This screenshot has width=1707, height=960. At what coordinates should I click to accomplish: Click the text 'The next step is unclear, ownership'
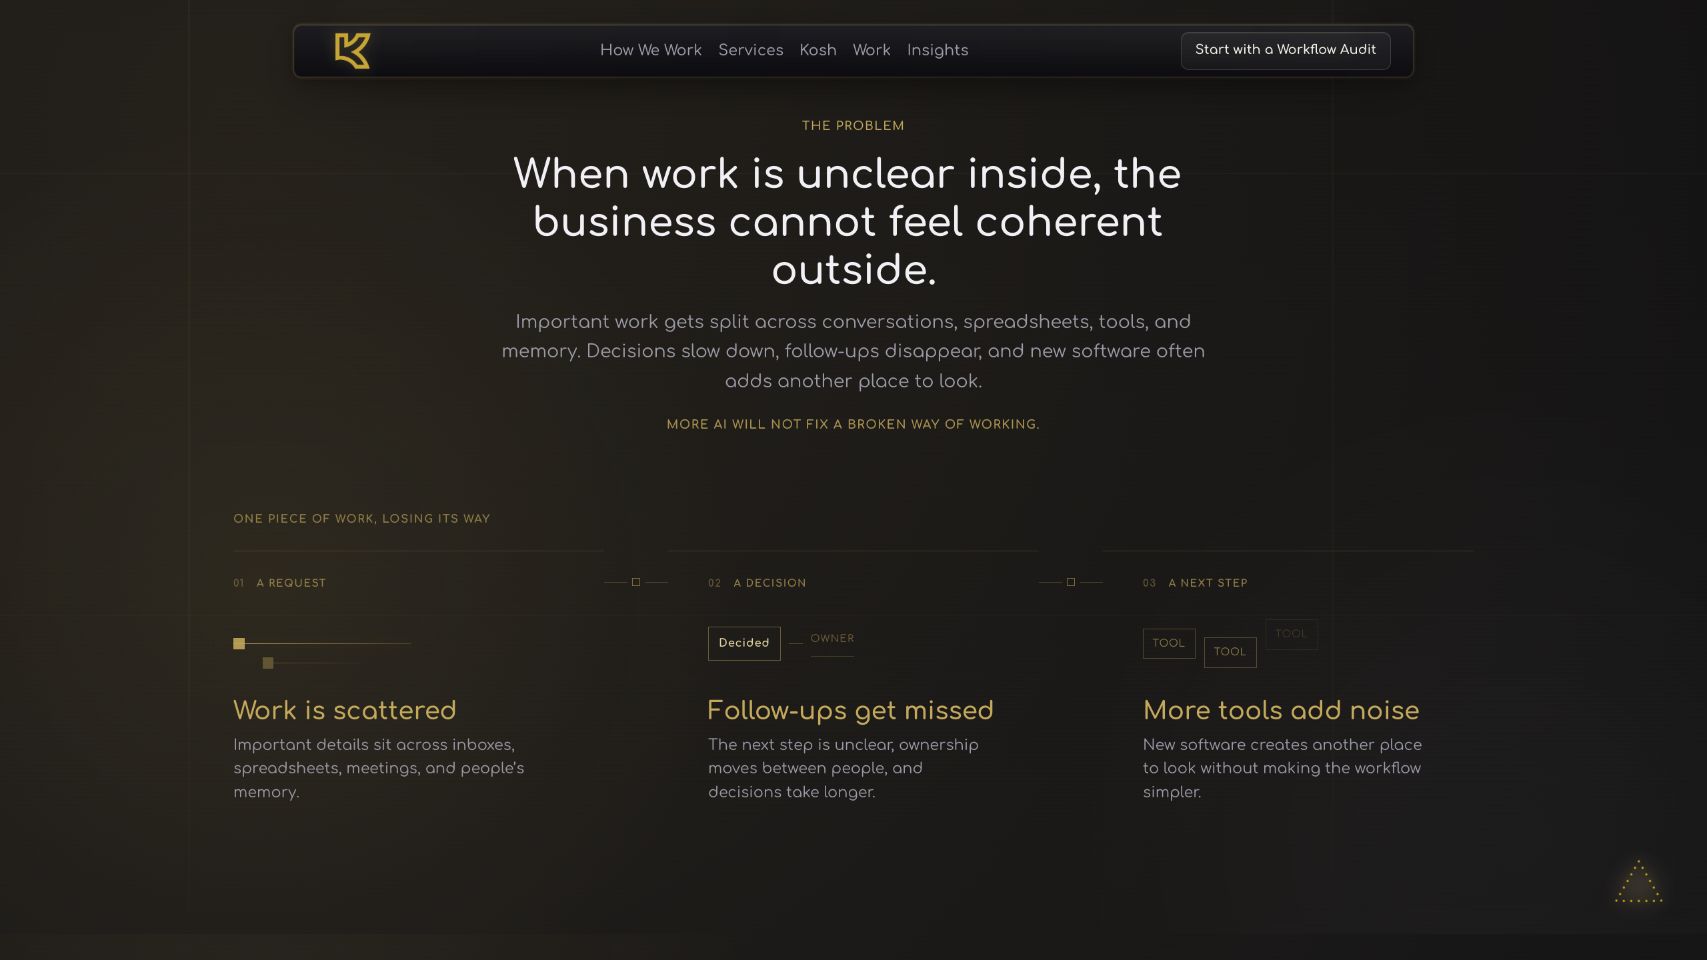click(x=843, y=768)
